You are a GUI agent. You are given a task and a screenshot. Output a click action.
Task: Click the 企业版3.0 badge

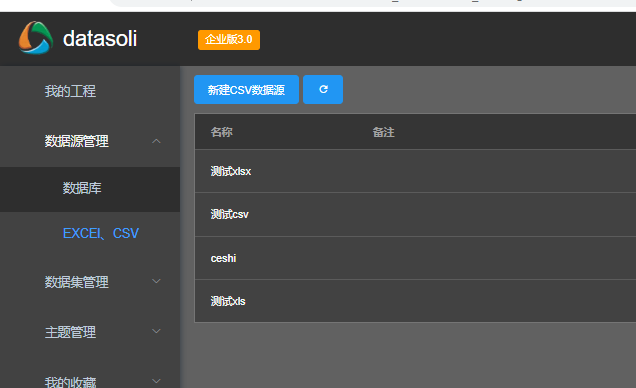tap(229, 40)
